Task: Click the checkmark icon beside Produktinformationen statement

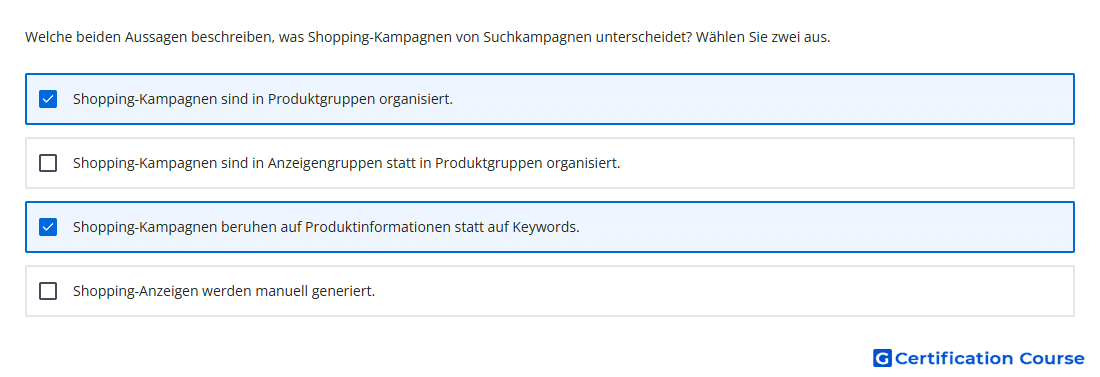Action: [x=48, y=227]
